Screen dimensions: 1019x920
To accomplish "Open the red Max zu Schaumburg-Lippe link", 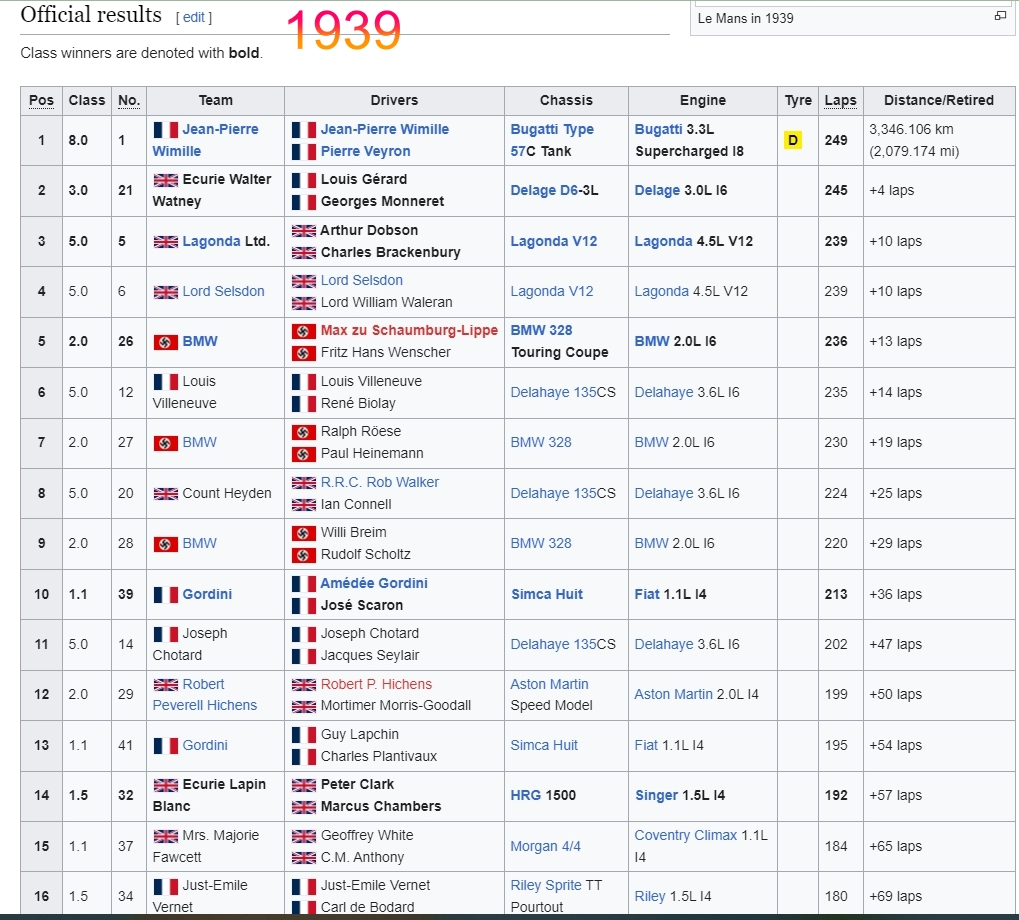I will (x=409, y=331).
